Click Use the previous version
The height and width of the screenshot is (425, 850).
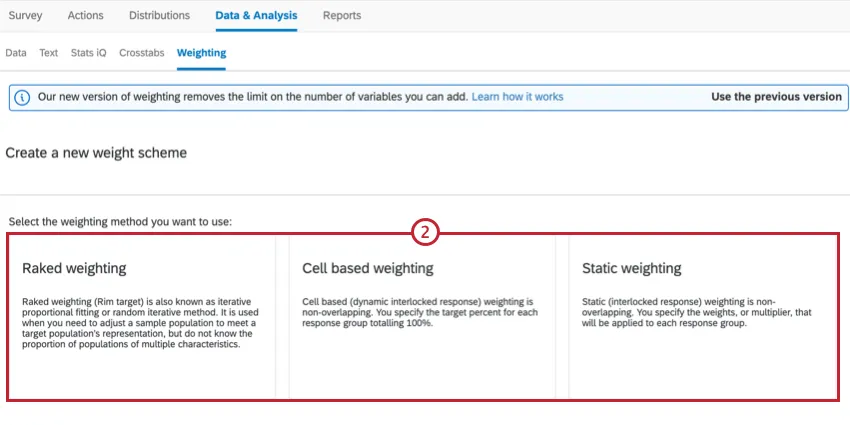click(x=776, y=97)
